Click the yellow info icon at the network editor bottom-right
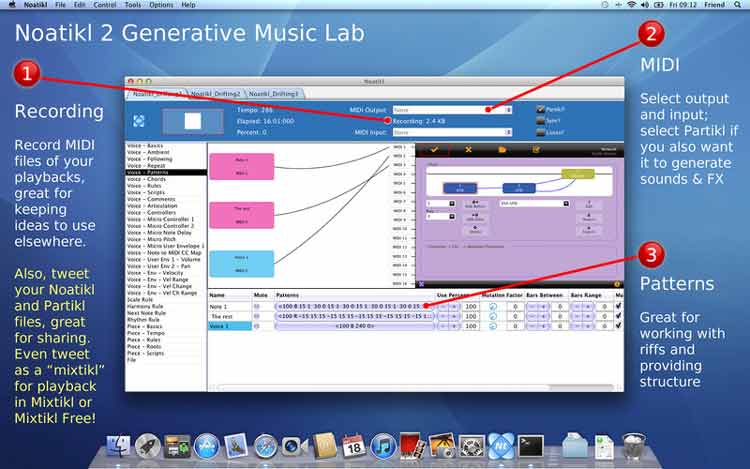The width and height of the screenshot is (750, 469). tap(617, 284)
